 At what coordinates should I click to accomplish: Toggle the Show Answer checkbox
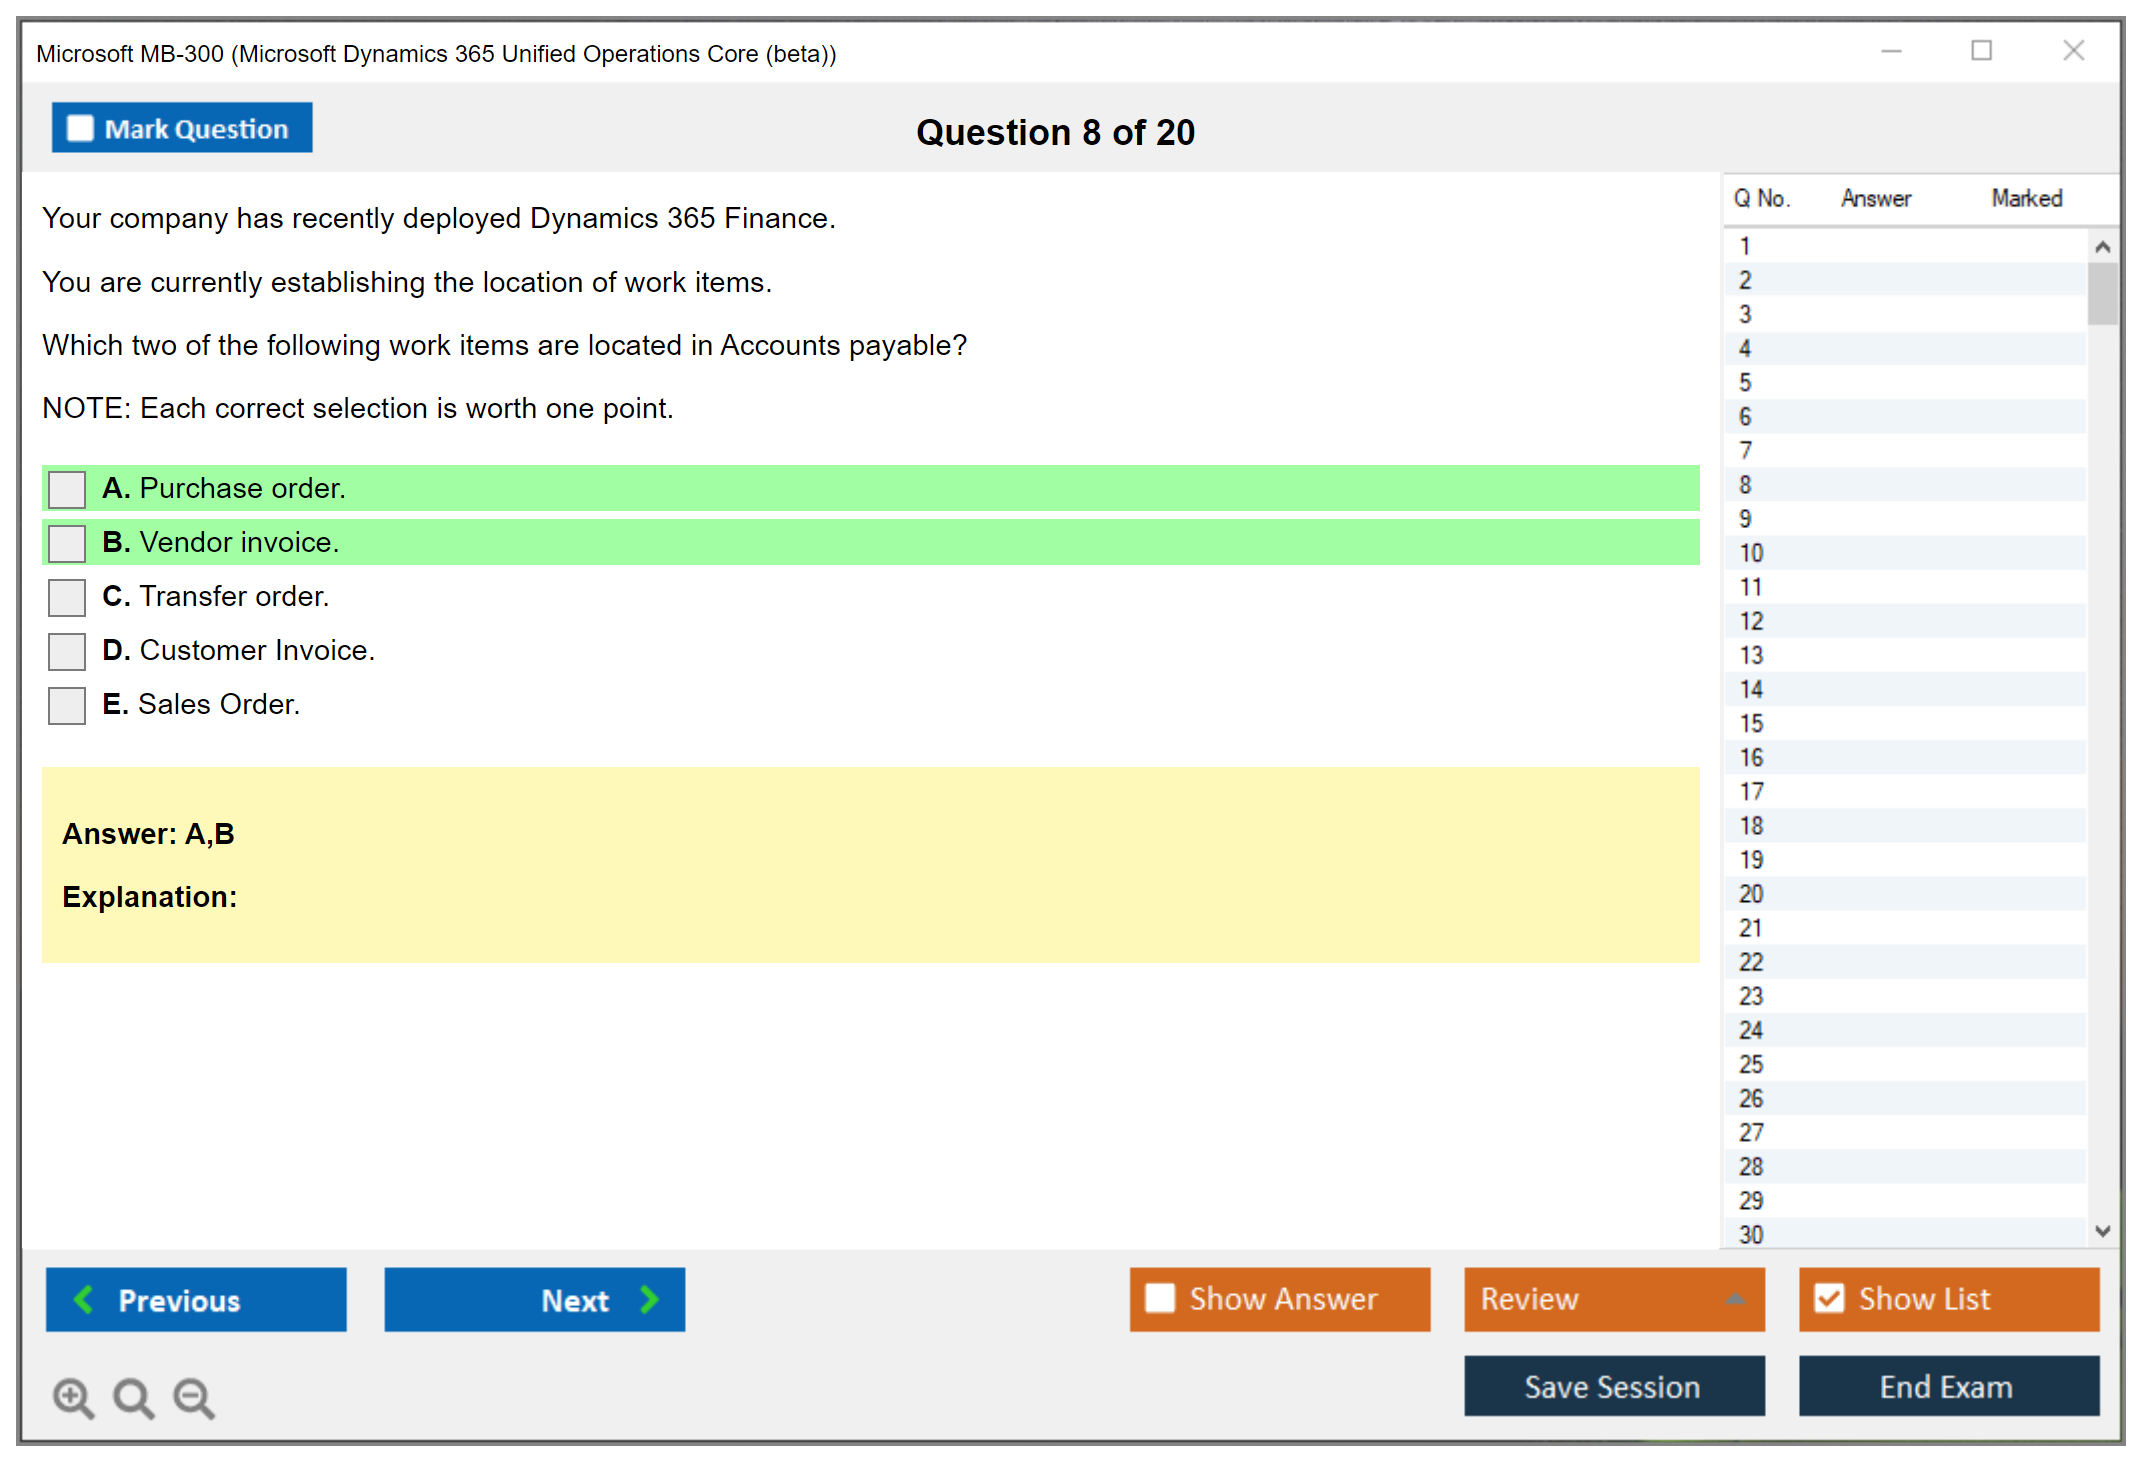pyautogui.click(x=1160, y=1298)
